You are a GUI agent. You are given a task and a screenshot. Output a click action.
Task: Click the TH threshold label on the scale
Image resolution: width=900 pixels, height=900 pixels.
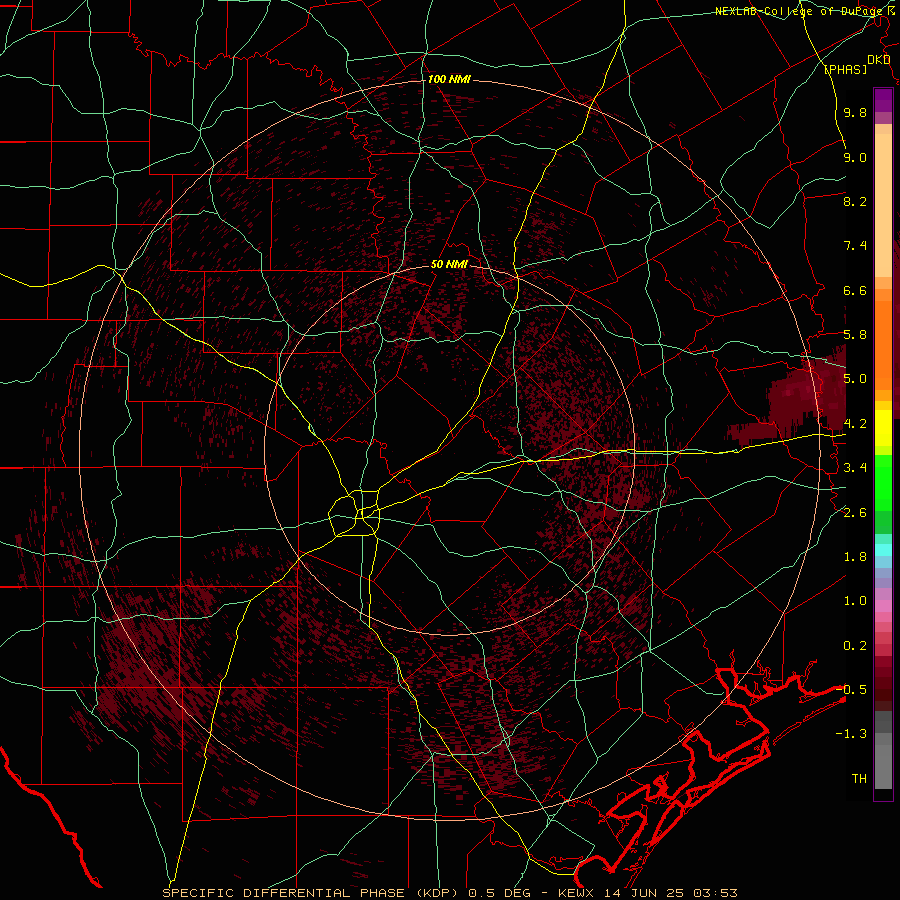(x=859, y=779)
